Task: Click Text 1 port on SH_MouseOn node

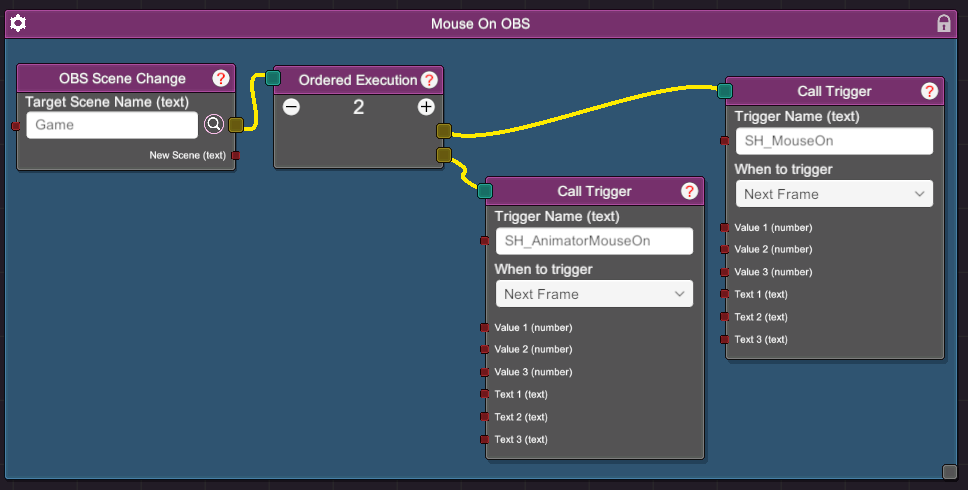Action: (x=725, y=294)
